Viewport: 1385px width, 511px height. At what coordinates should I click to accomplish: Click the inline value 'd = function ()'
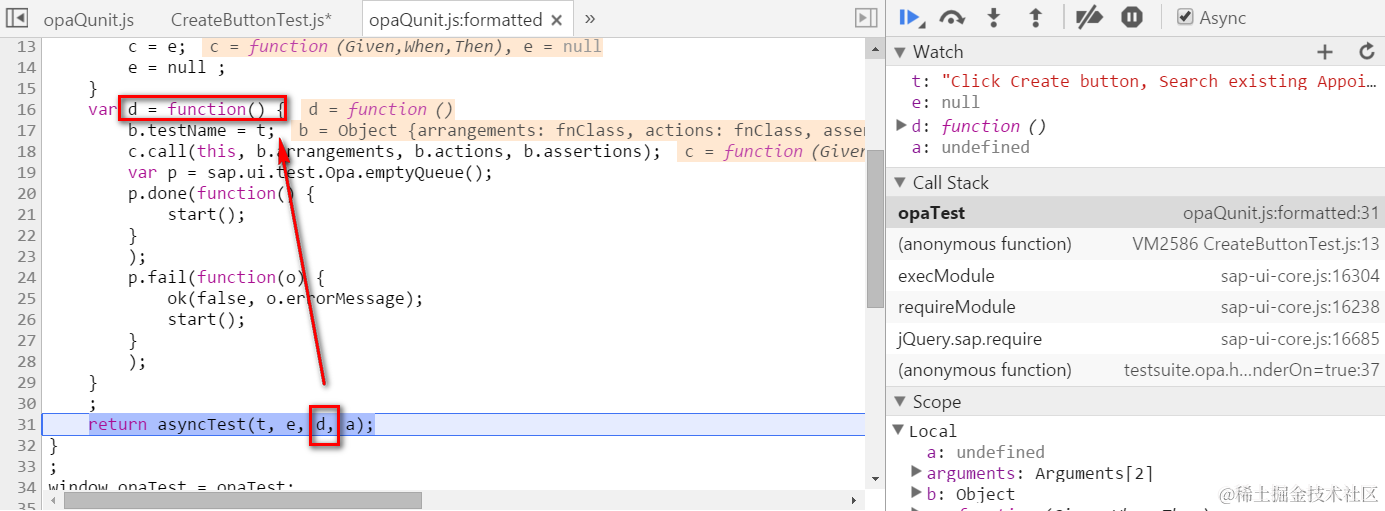coord(380,109)
